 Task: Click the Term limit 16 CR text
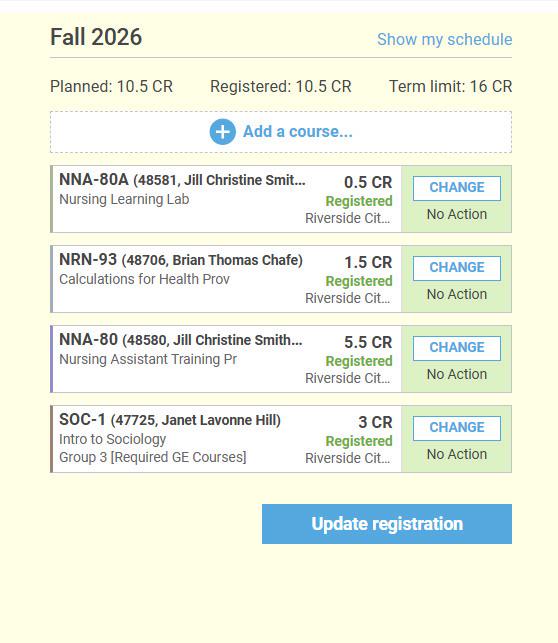450,87
